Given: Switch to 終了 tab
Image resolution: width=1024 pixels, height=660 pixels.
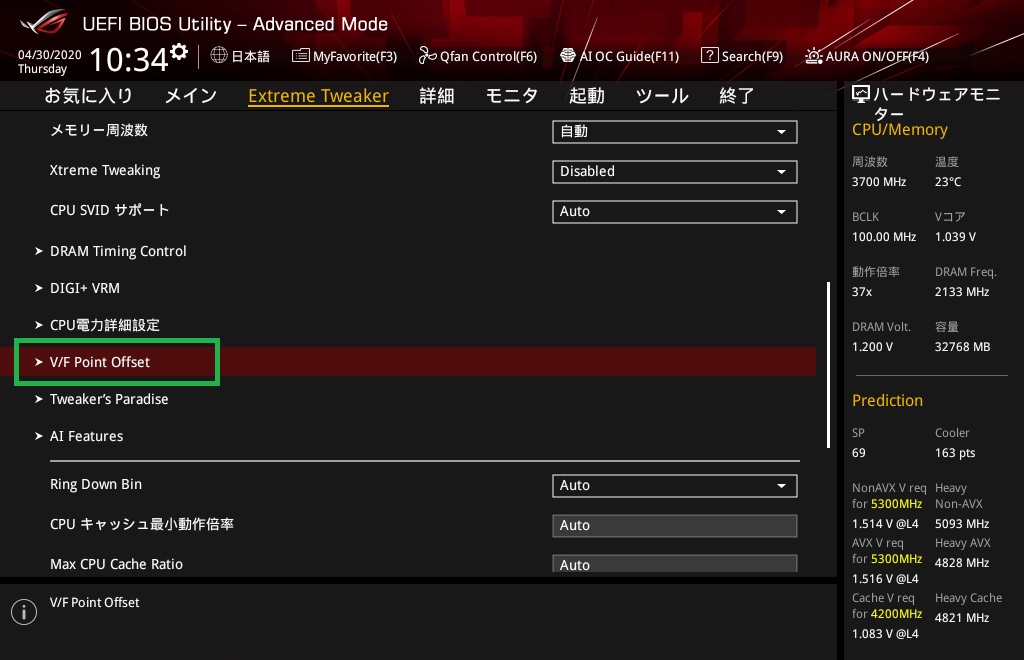Looking at the screenshot, I should [x=737, y=96].
